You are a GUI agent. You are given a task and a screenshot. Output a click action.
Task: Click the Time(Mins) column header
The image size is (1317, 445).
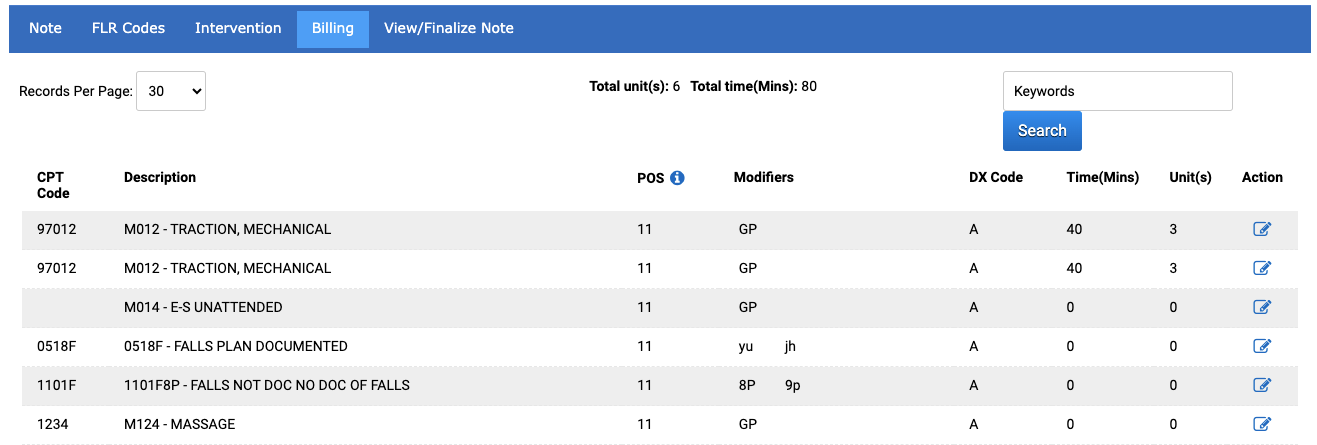[x=1103, y=177]
